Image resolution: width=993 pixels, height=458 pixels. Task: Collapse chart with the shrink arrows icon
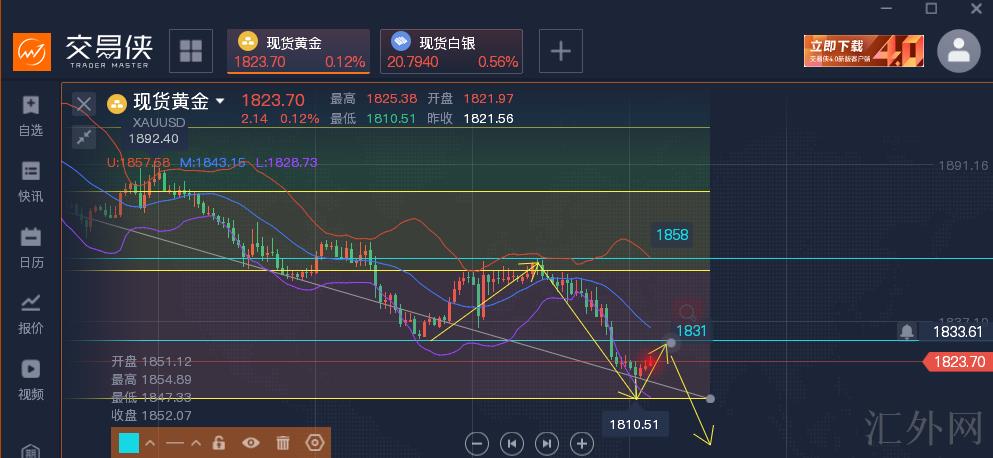[x=84, y=137]
